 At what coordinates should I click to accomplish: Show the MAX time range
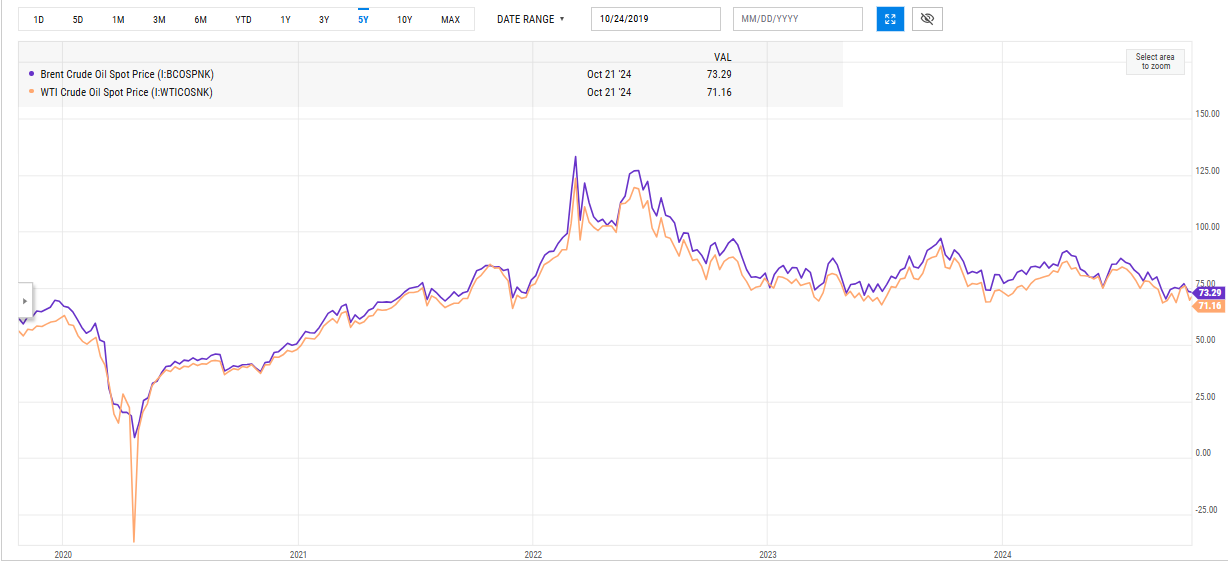point(450,20)
